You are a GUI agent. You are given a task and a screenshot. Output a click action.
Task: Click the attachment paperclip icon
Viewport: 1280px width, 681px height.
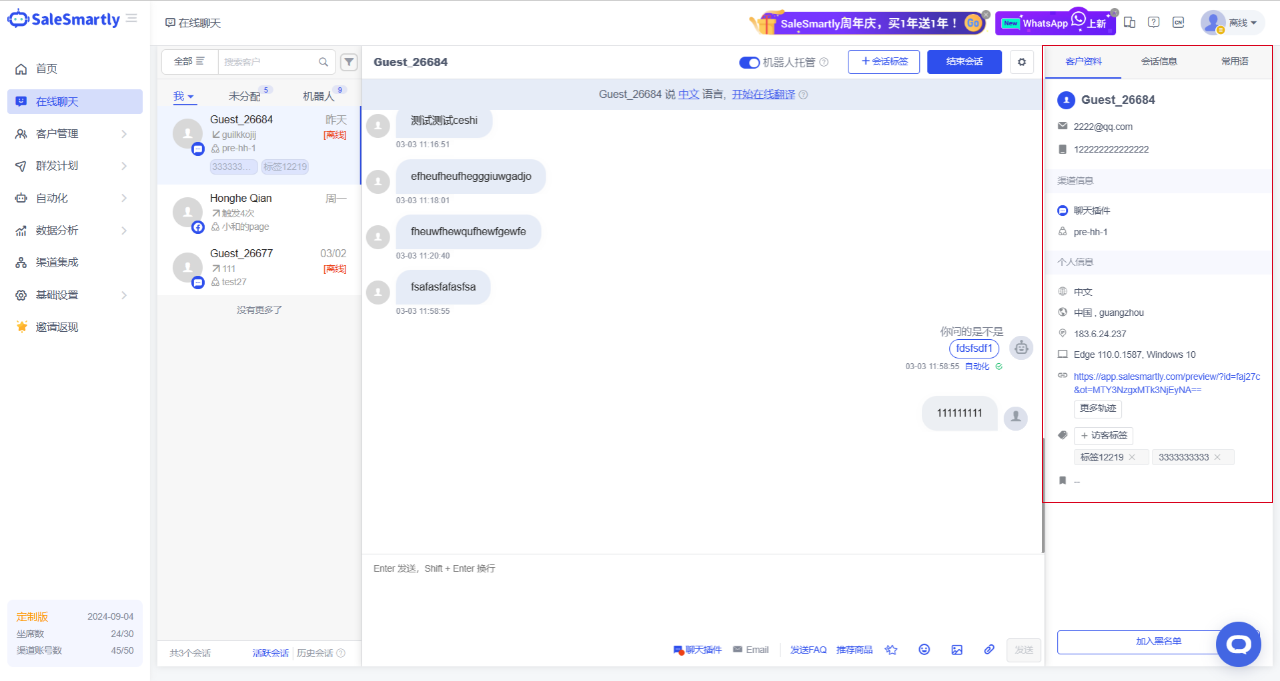pyautogui.click(x=989, y=650)
